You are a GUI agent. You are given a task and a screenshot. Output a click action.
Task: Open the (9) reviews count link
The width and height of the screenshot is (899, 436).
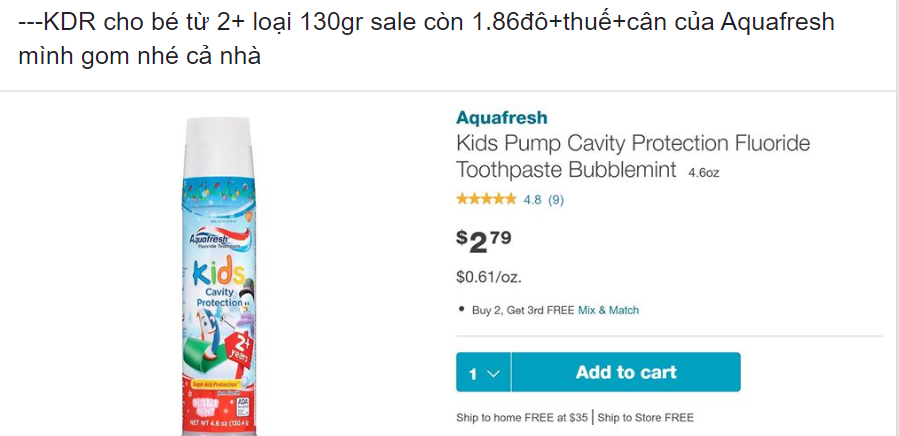pos(556,199)
